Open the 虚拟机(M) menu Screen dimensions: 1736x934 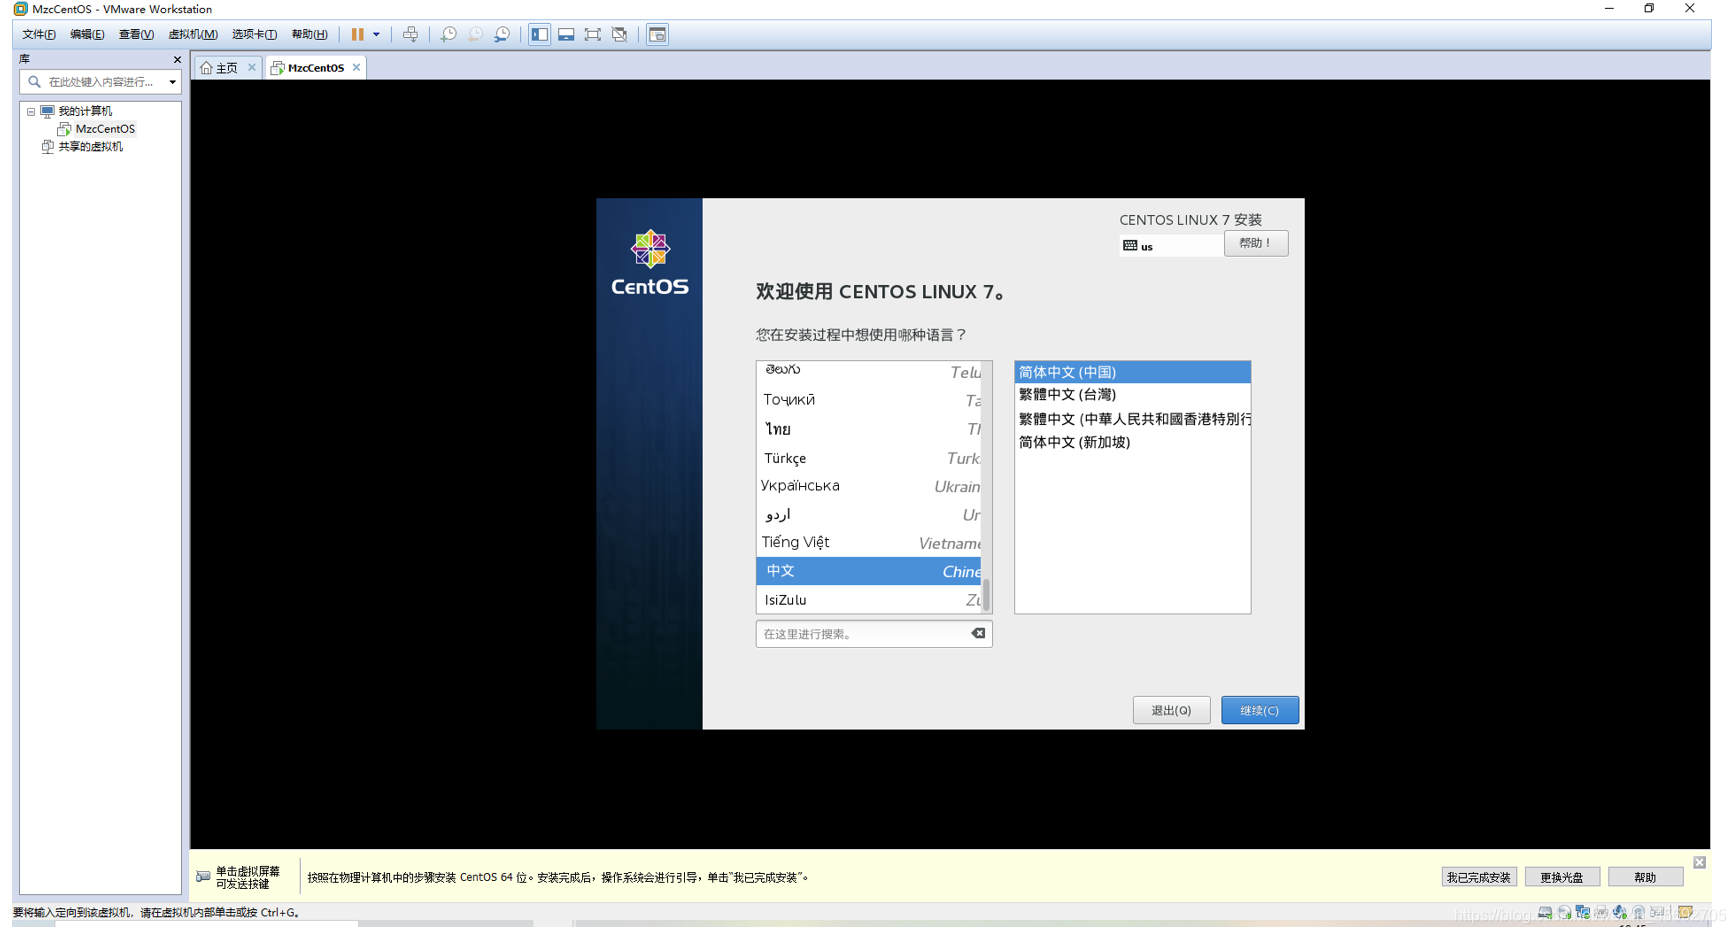[x=192, y=34]
